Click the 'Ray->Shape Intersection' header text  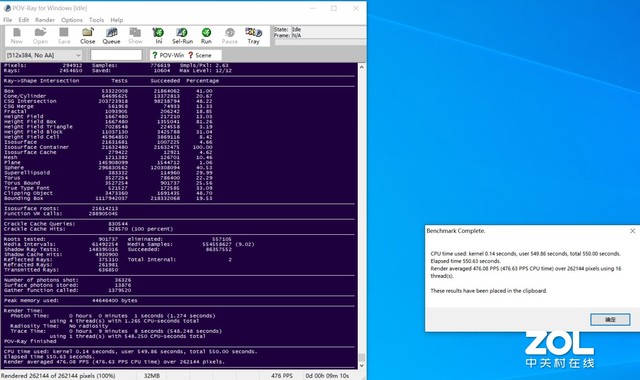click(x=42, y=81)
